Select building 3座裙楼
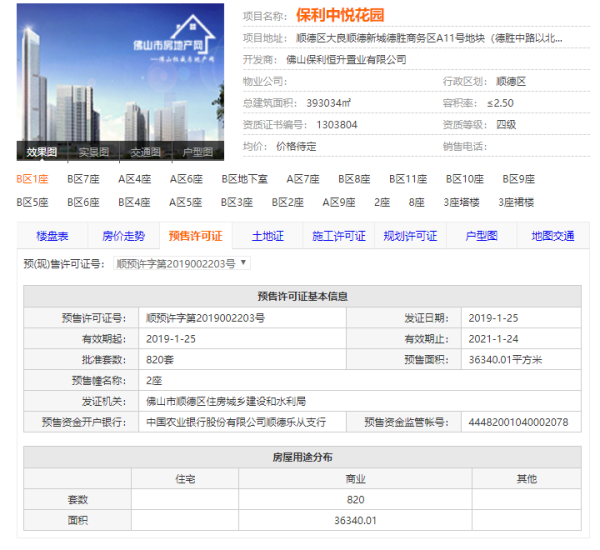 tap(516, 202)
